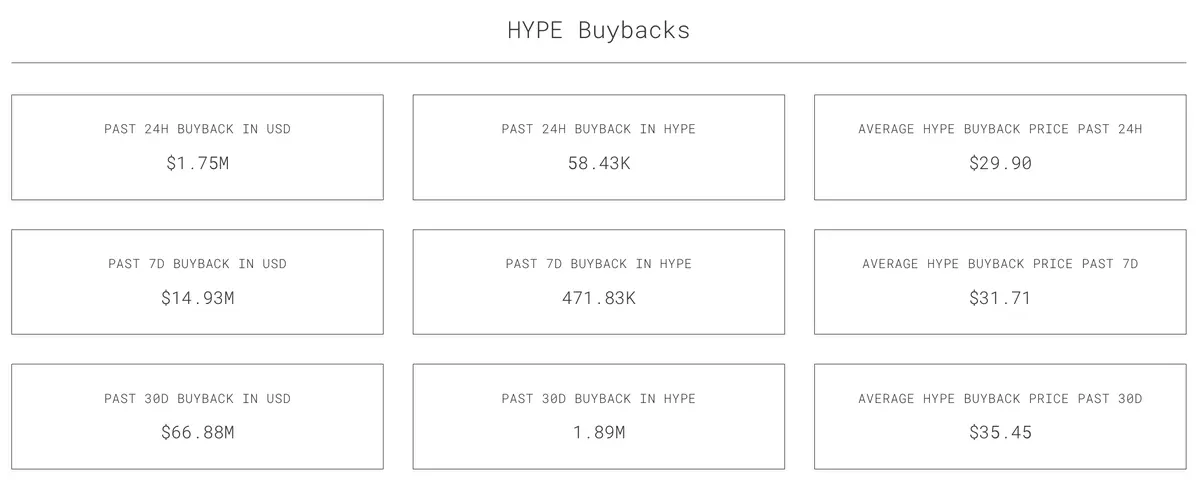
Task: Open the Past 30D Buyback in HYPE card
Action: [599, 416]
